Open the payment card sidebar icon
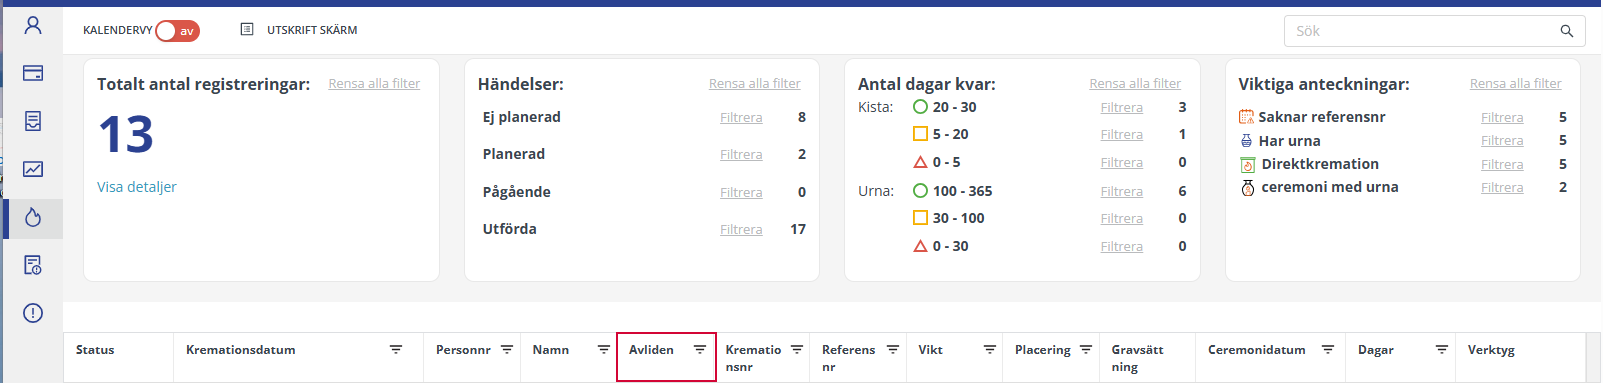Image resolution: width=1603 pixels, height=383 pixels. (x=33, y=73)
